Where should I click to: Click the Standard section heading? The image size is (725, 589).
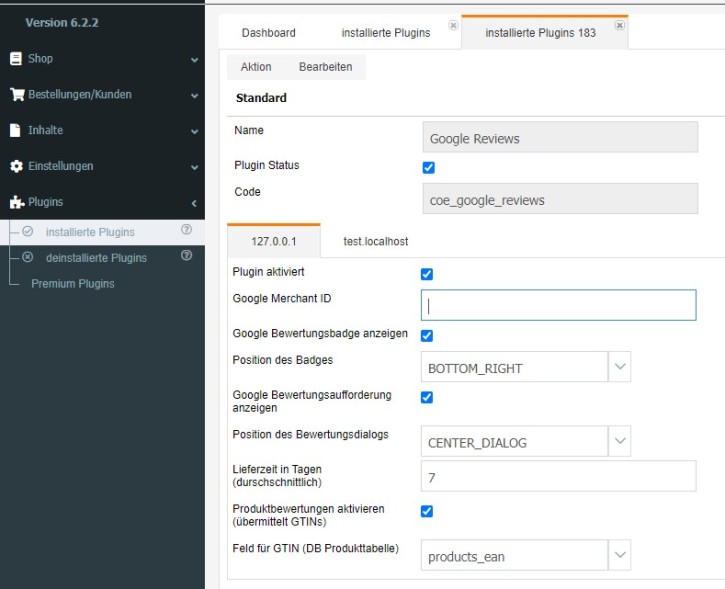(261, 98)
